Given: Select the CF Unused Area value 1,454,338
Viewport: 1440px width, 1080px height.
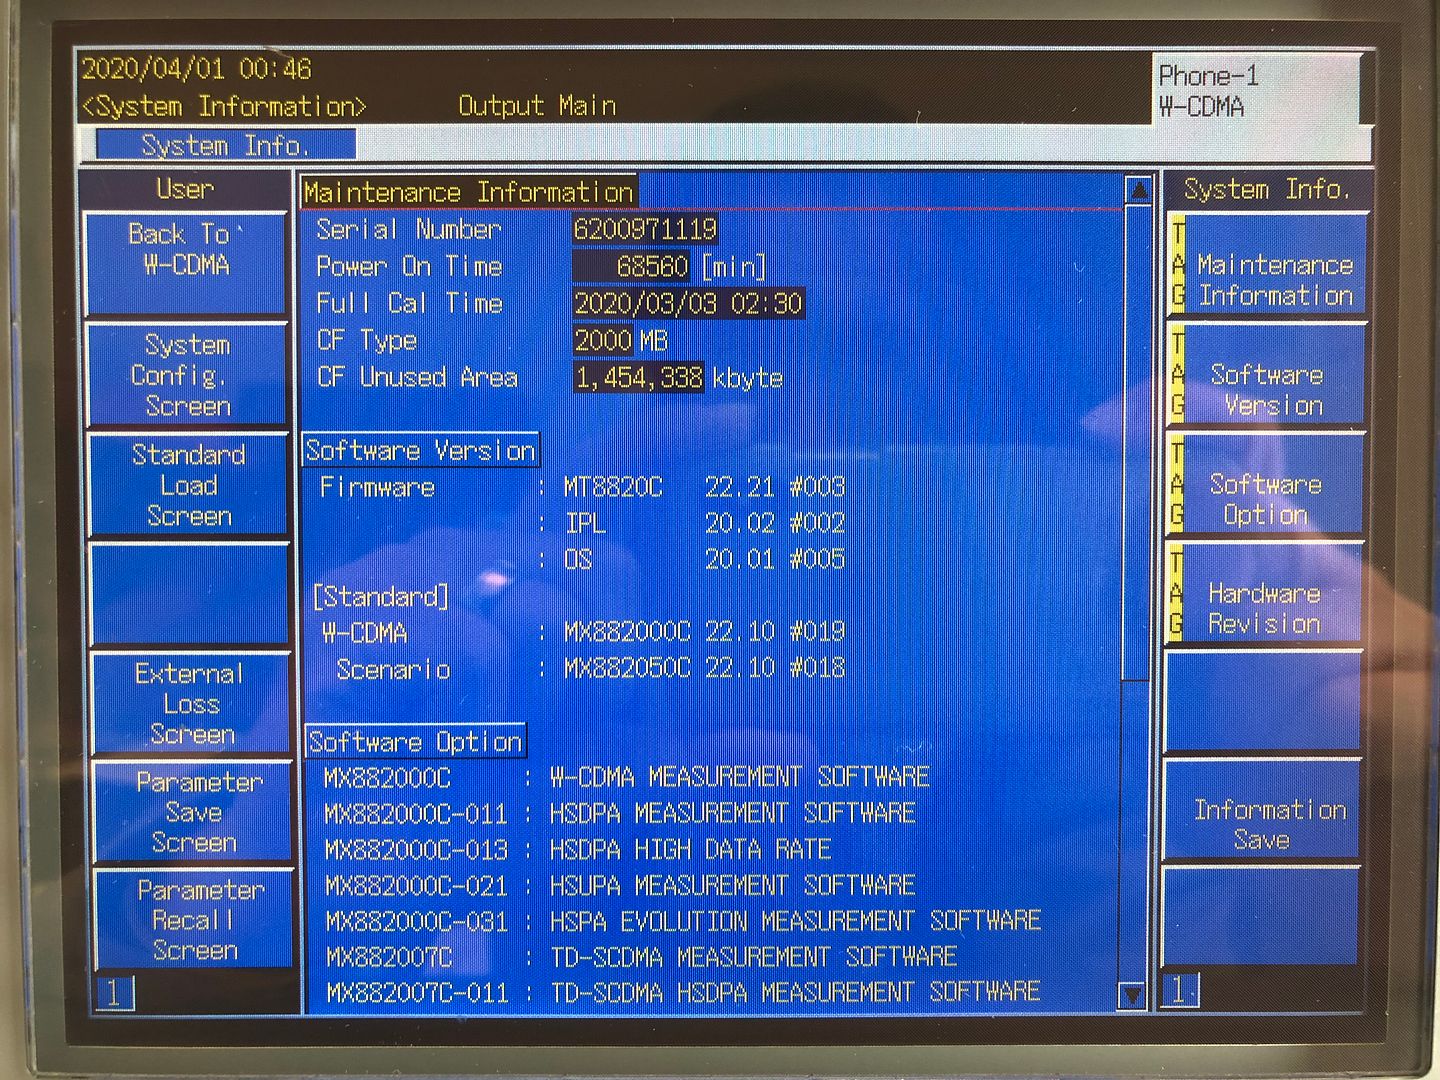Looking at the screenshot, I should pyautogui.click(x=639, y=377).
